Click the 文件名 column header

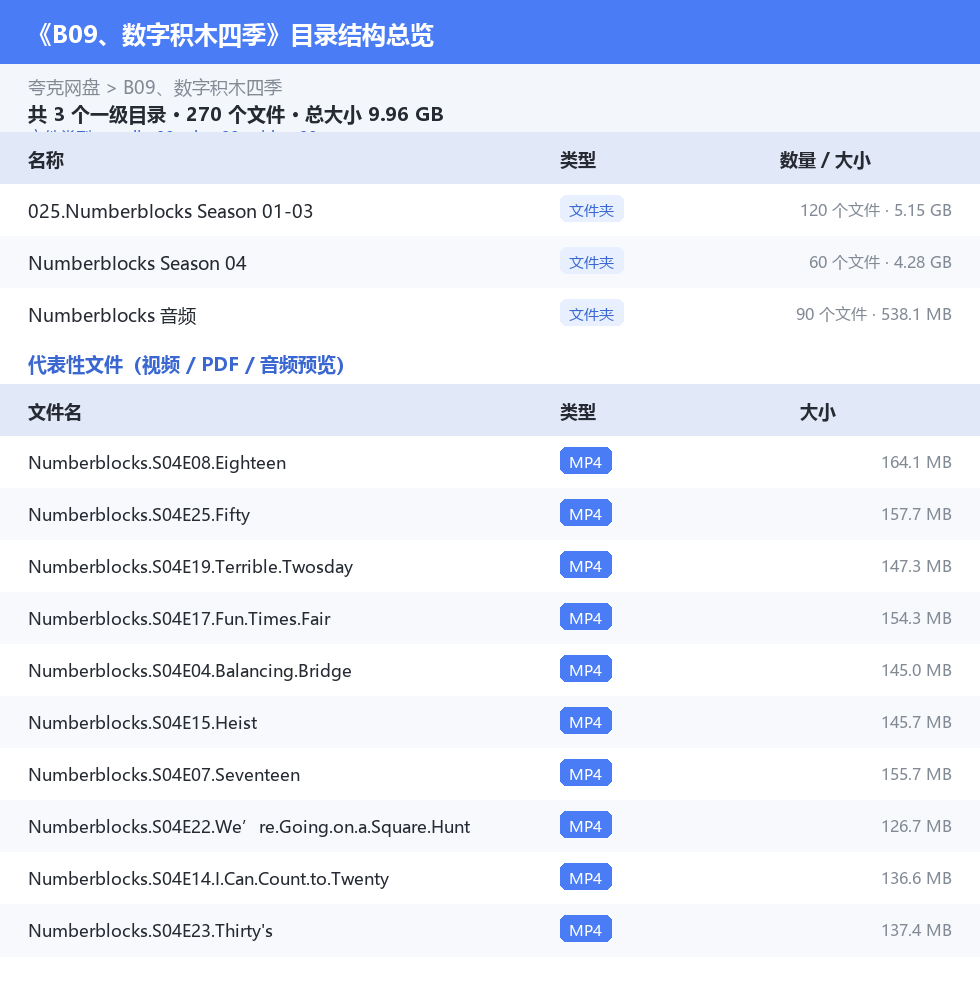click(x=55, y=412)
